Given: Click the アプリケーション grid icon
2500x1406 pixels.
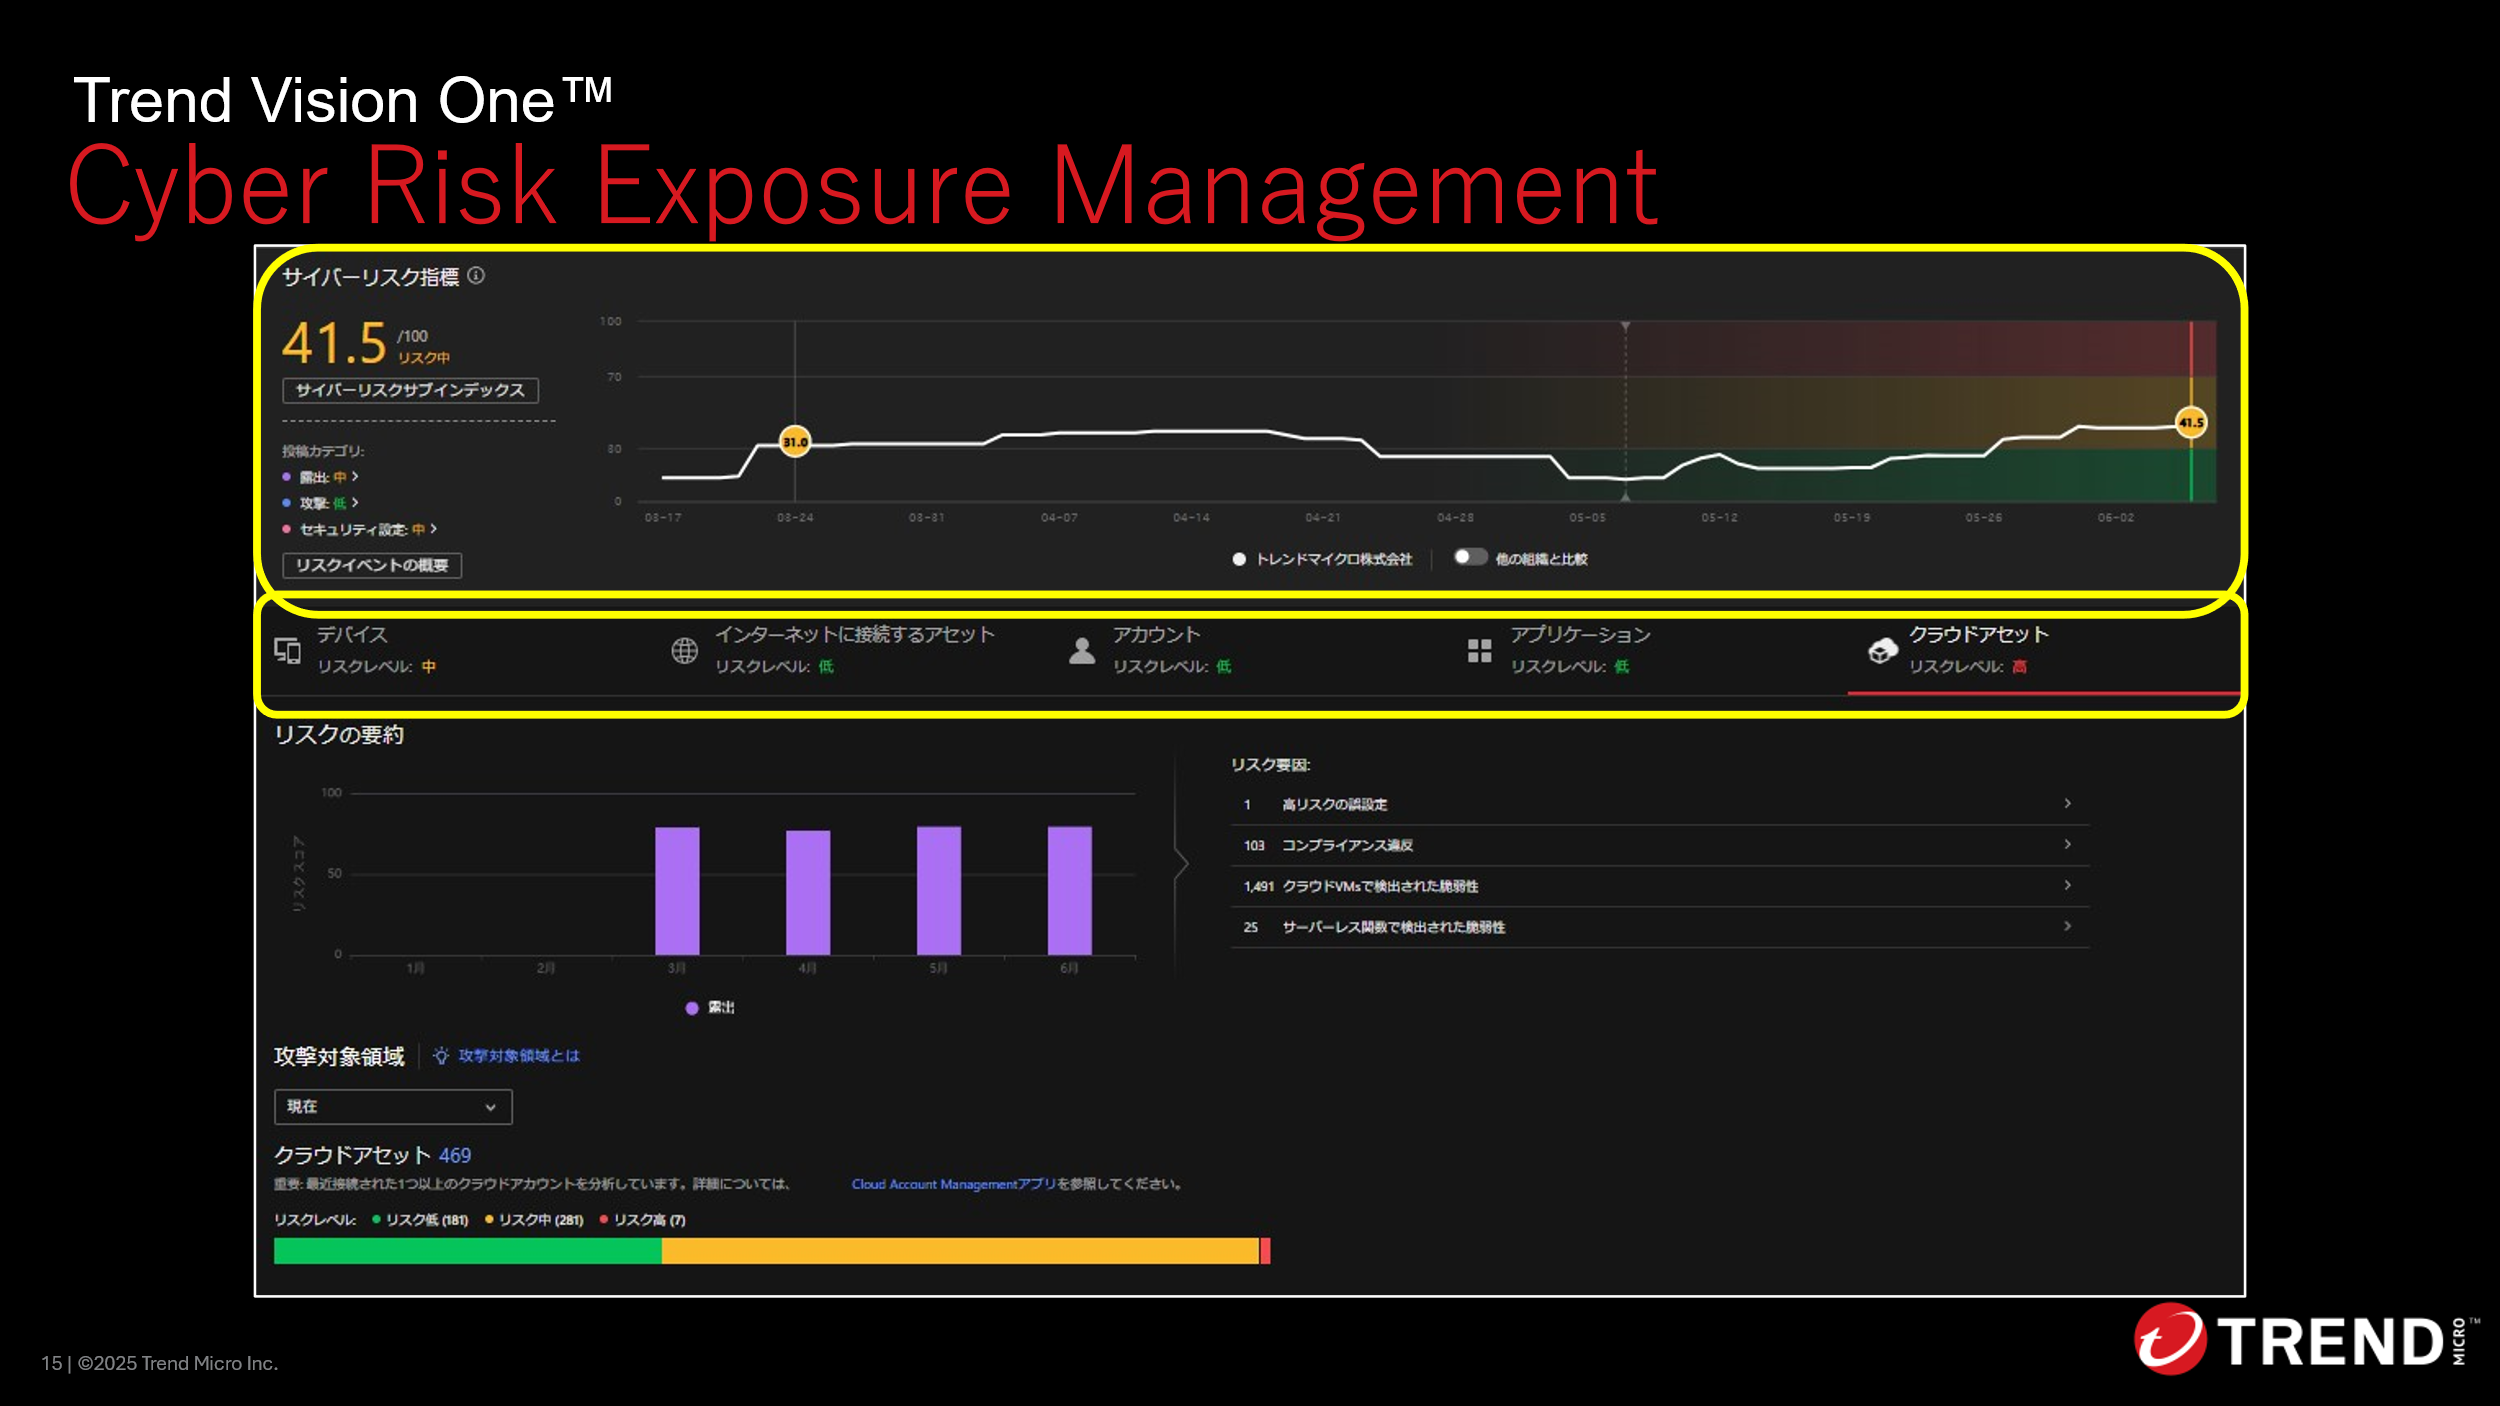Looking at the screenshot, I should 1479,651.
